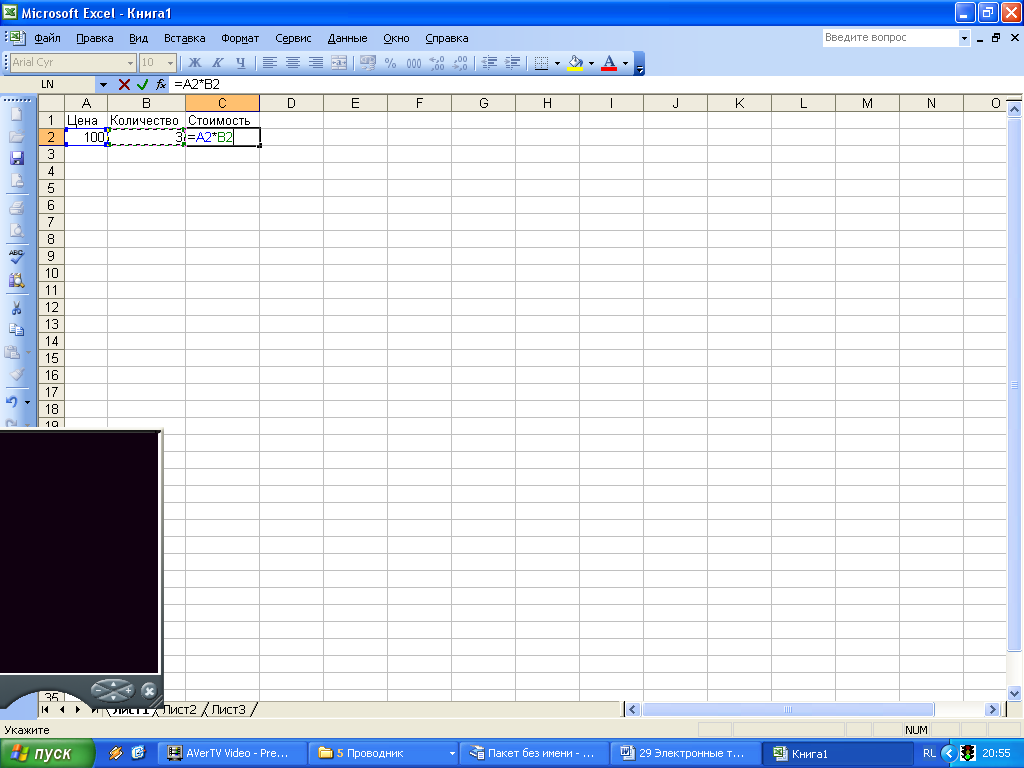Click the Введите вопрос help field

coord(888,38)
